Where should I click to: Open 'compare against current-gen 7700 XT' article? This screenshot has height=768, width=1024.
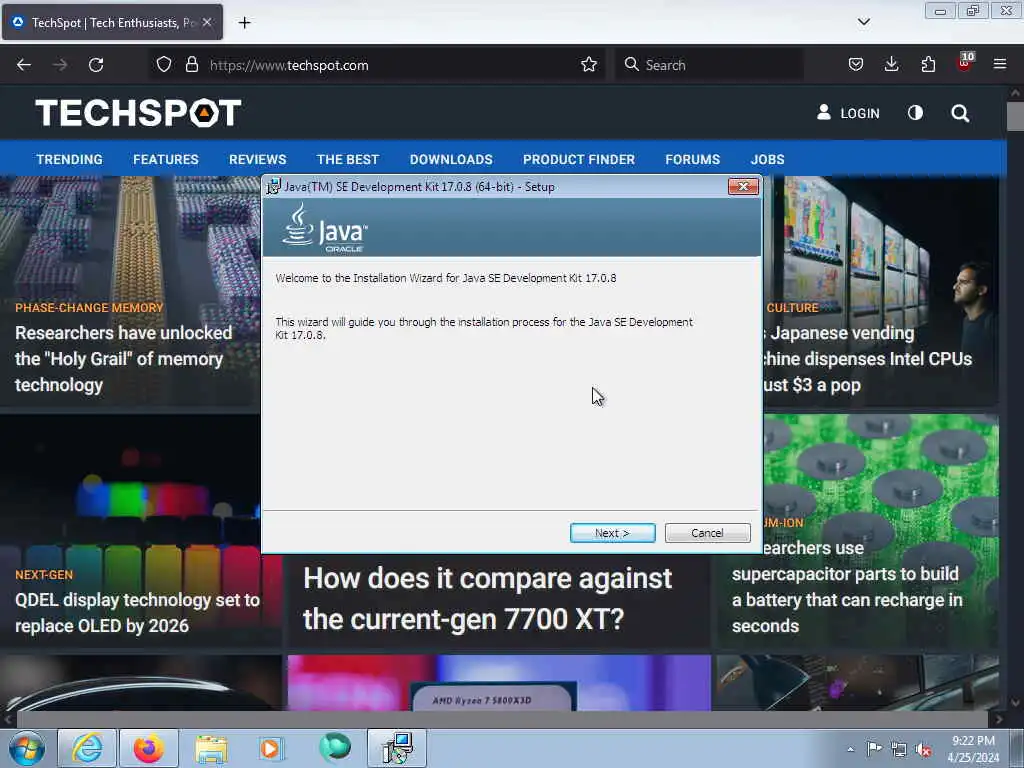click(487, 599)
